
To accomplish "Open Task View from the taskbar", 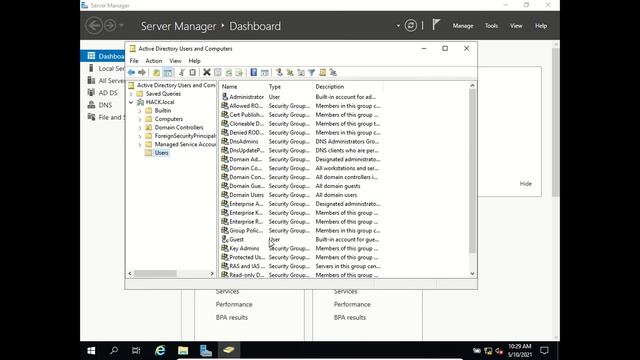I will 136,350.
